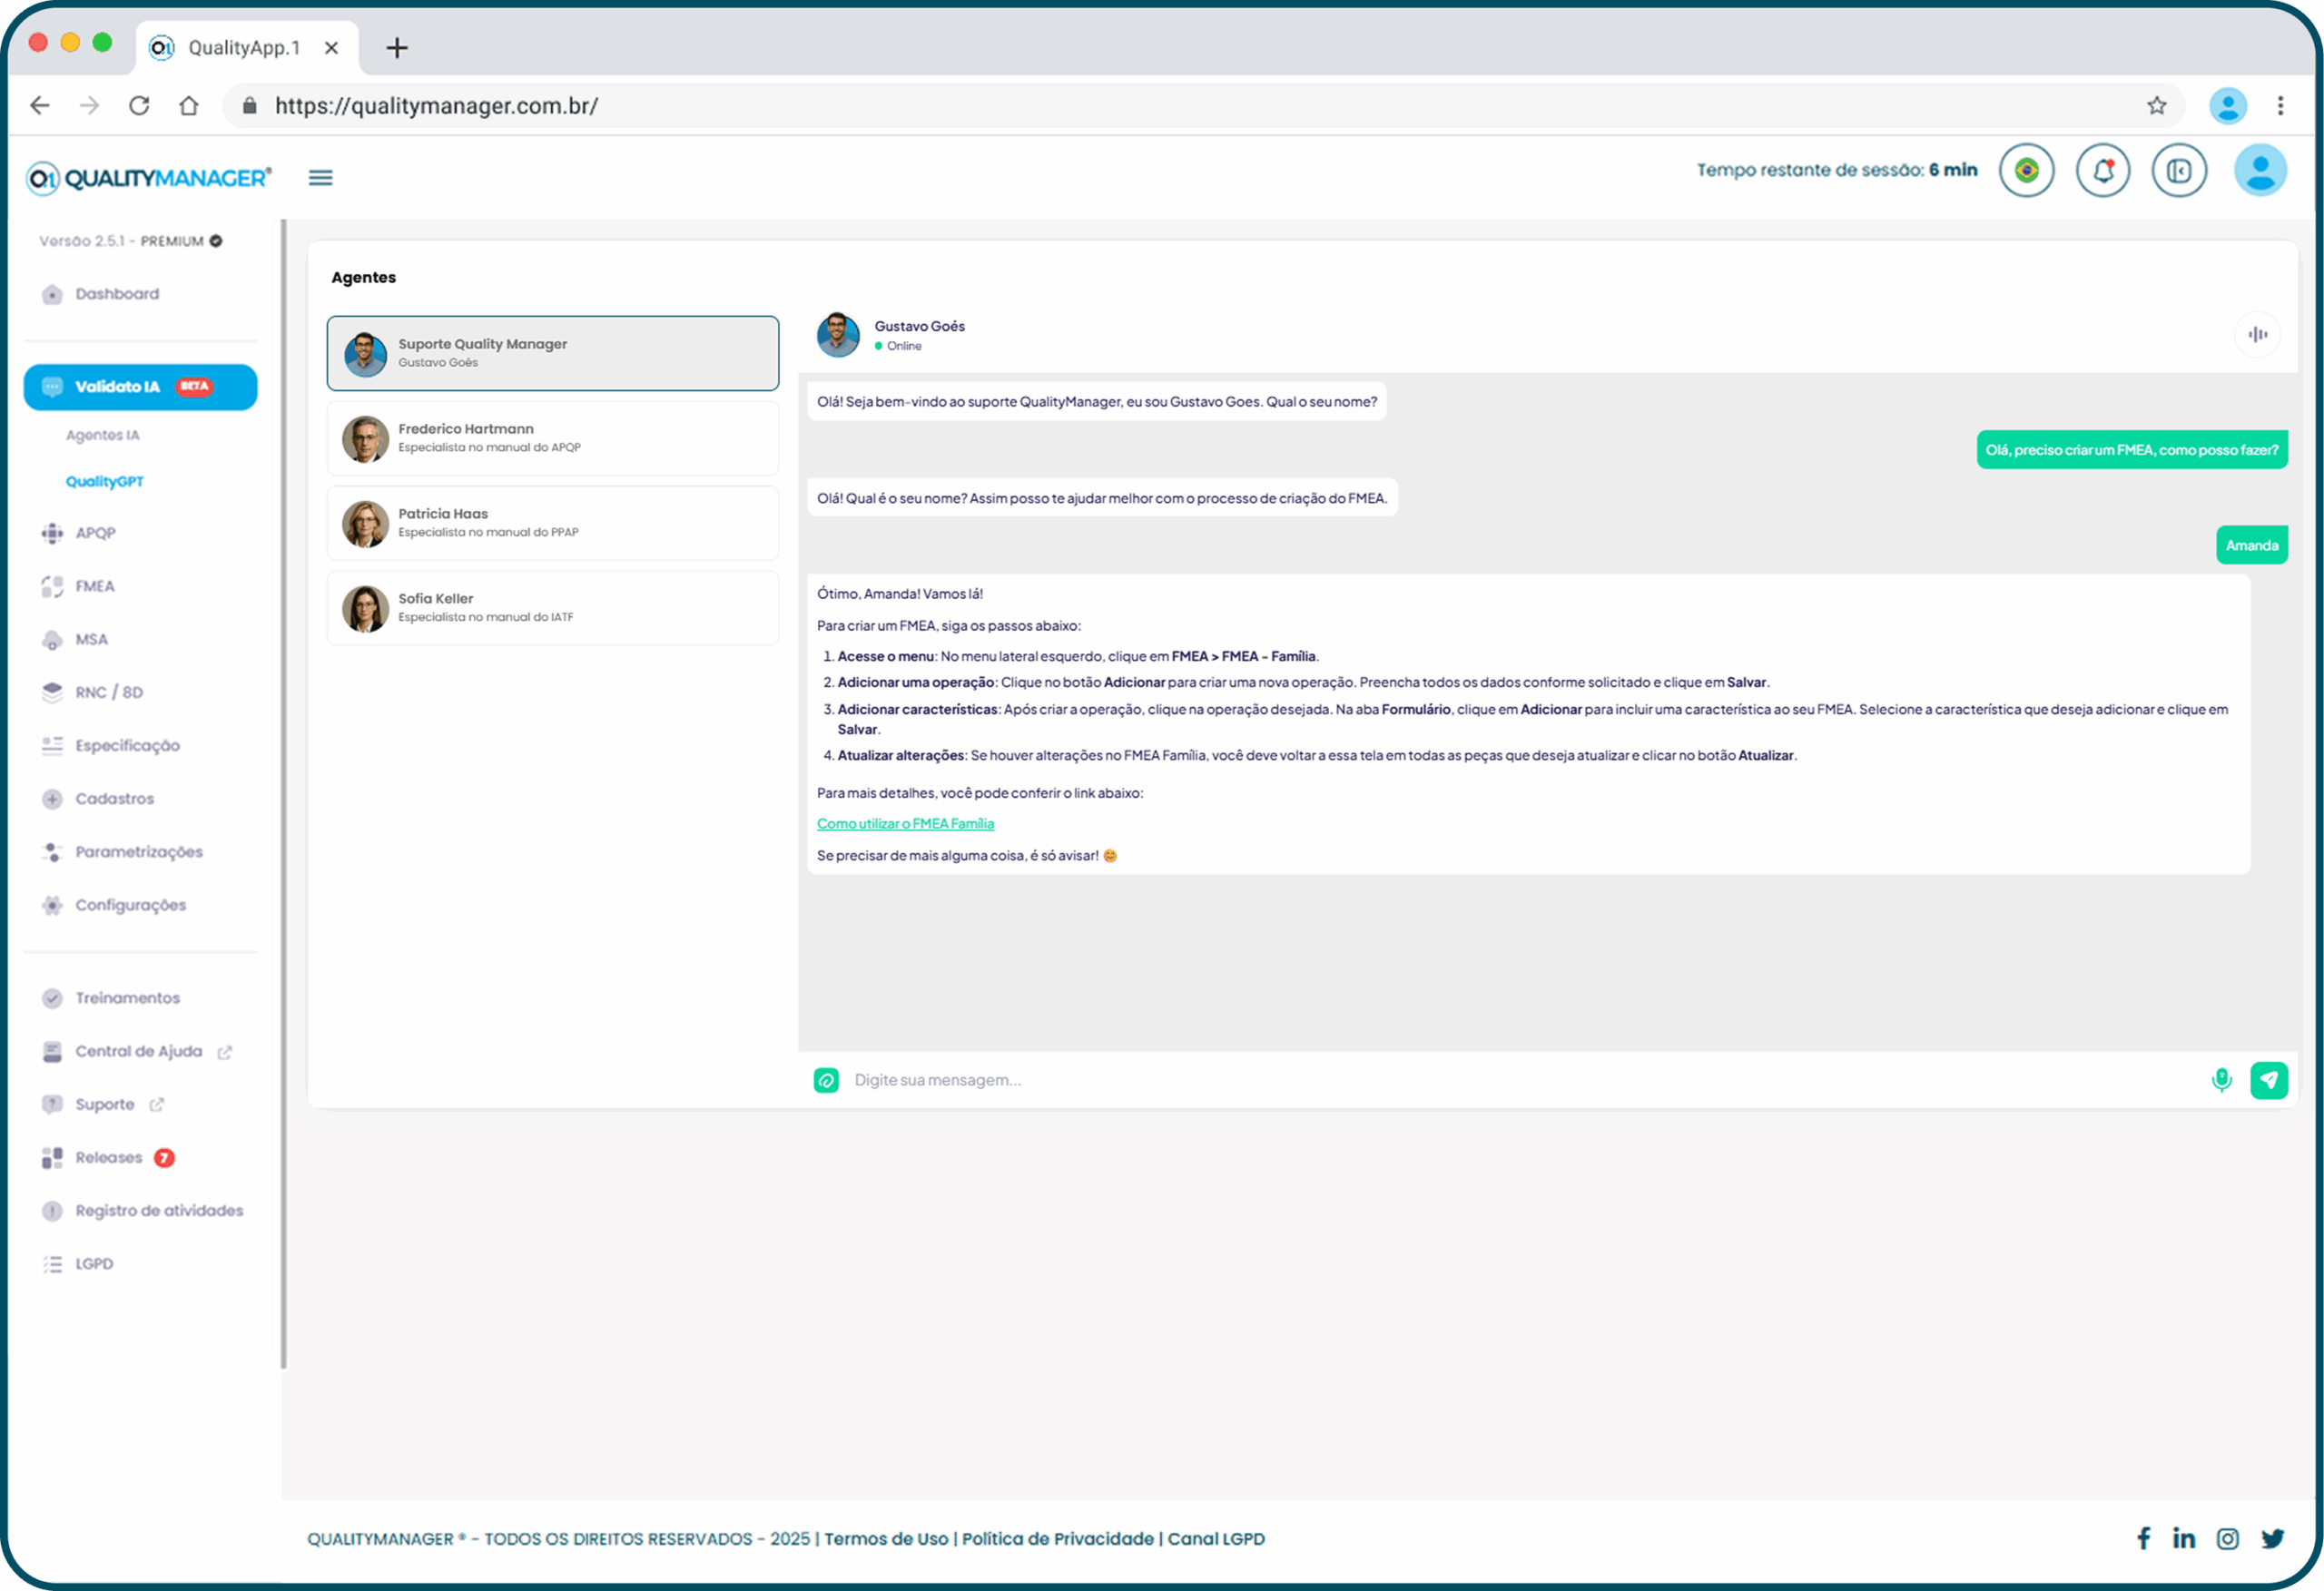Open the Termos de Uso footer link
The height and width of the screenshot is (1591, 2324).
[x=885, y=1539]
